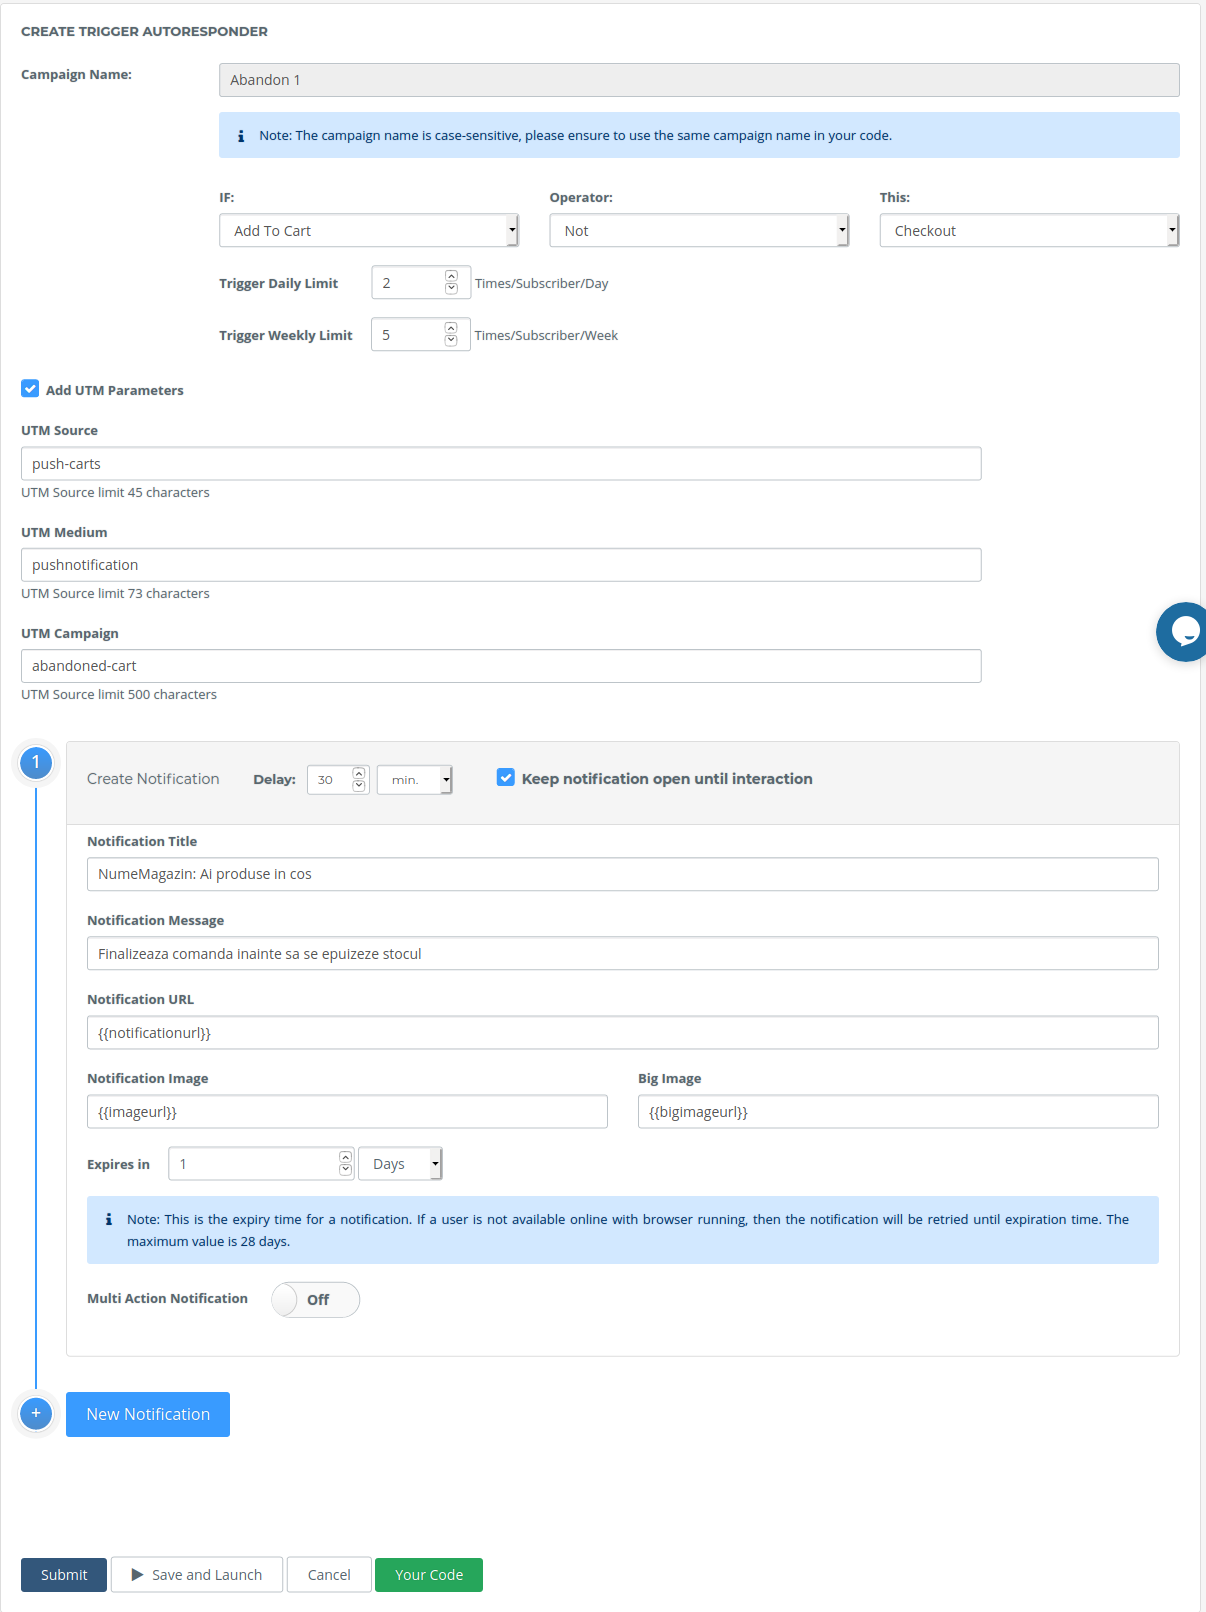Open the This dropdown showing Checkout

click(x=1029, y=231)
